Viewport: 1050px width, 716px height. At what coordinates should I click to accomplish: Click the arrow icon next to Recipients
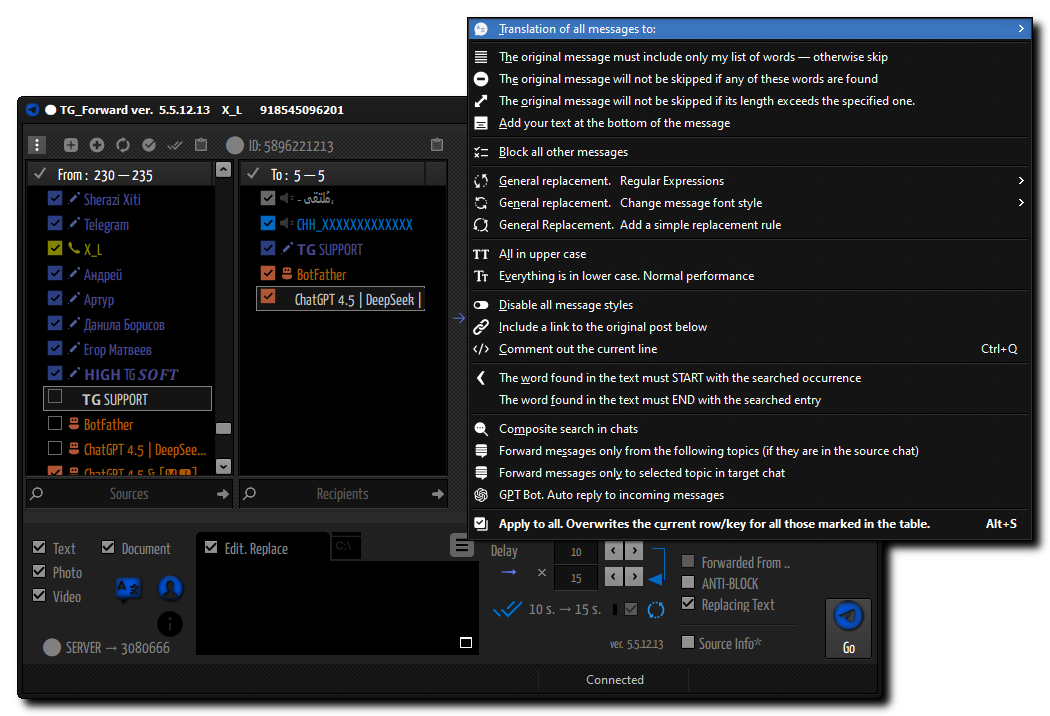click(438, 494)
